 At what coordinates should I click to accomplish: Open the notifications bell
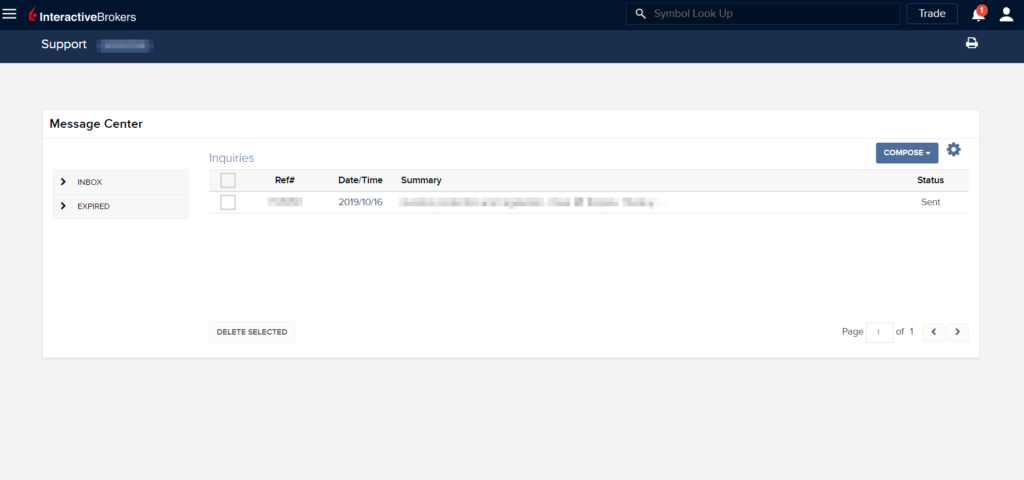tap(978, 14)
